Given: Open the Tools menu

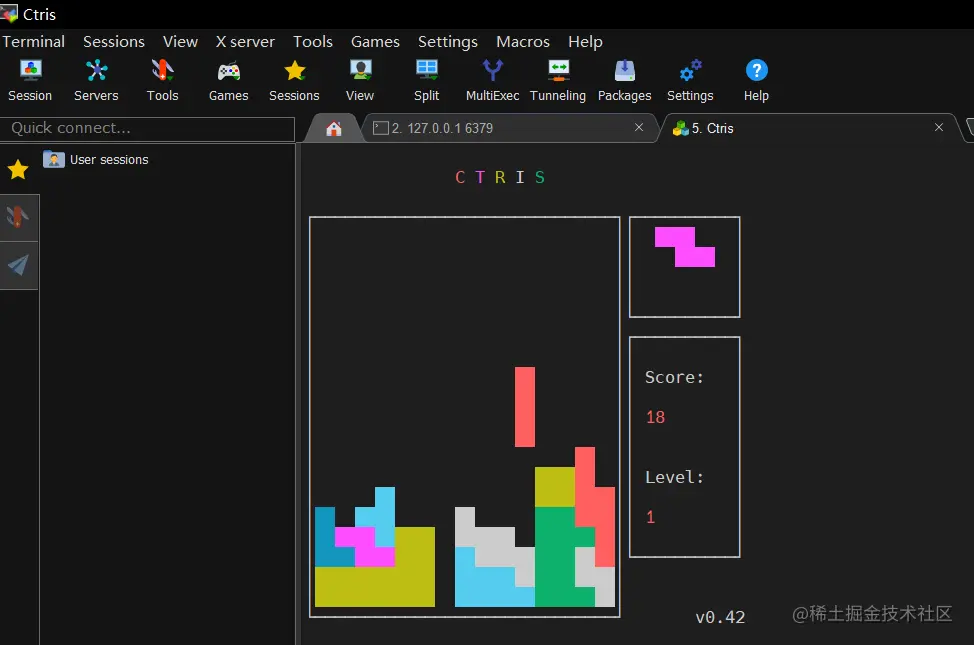Looking at the screenshot, I should coord(312,42).
